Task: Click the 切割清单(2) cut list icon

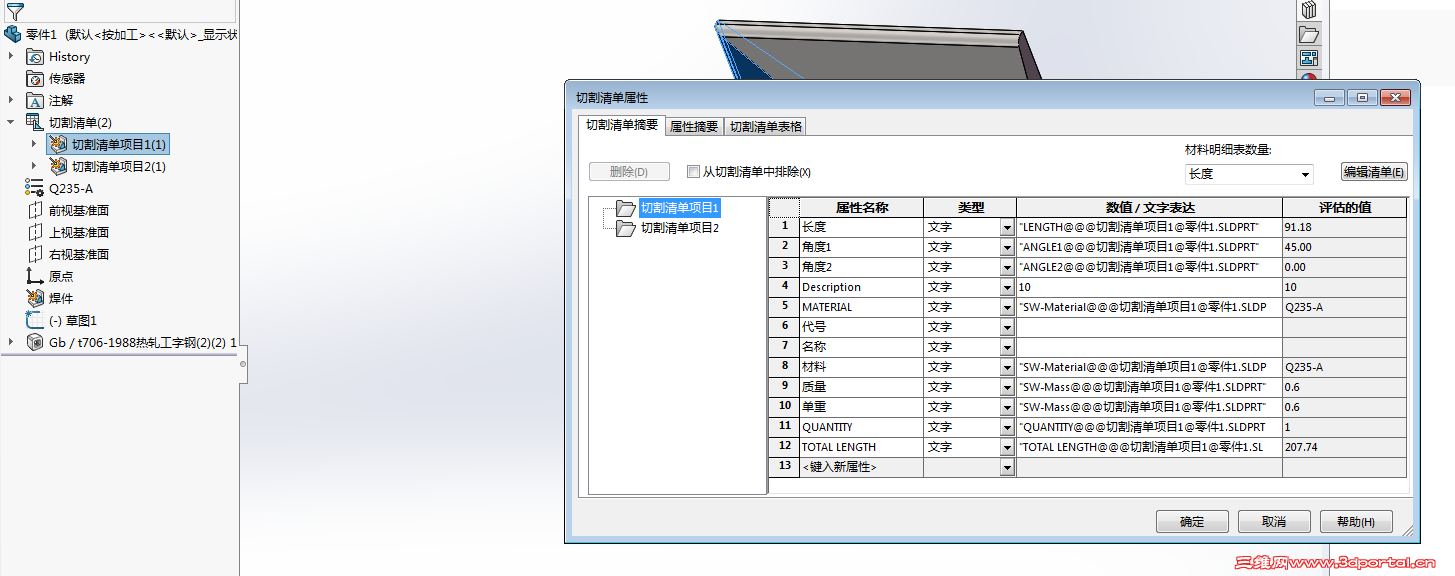Action: pyautogui.click(x=35, y=123)
